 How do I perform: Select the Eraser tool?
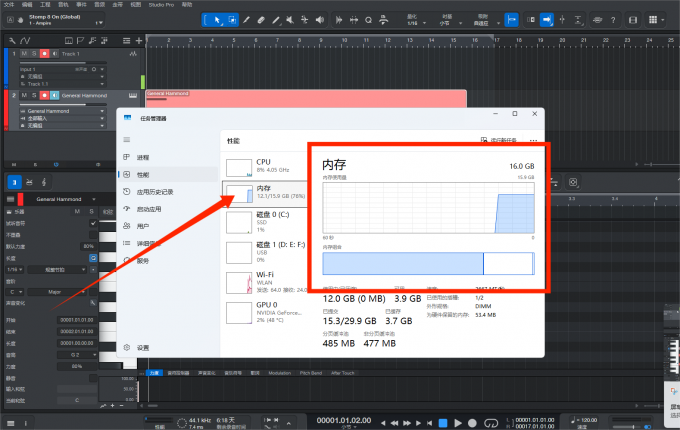tap(261, 20)
